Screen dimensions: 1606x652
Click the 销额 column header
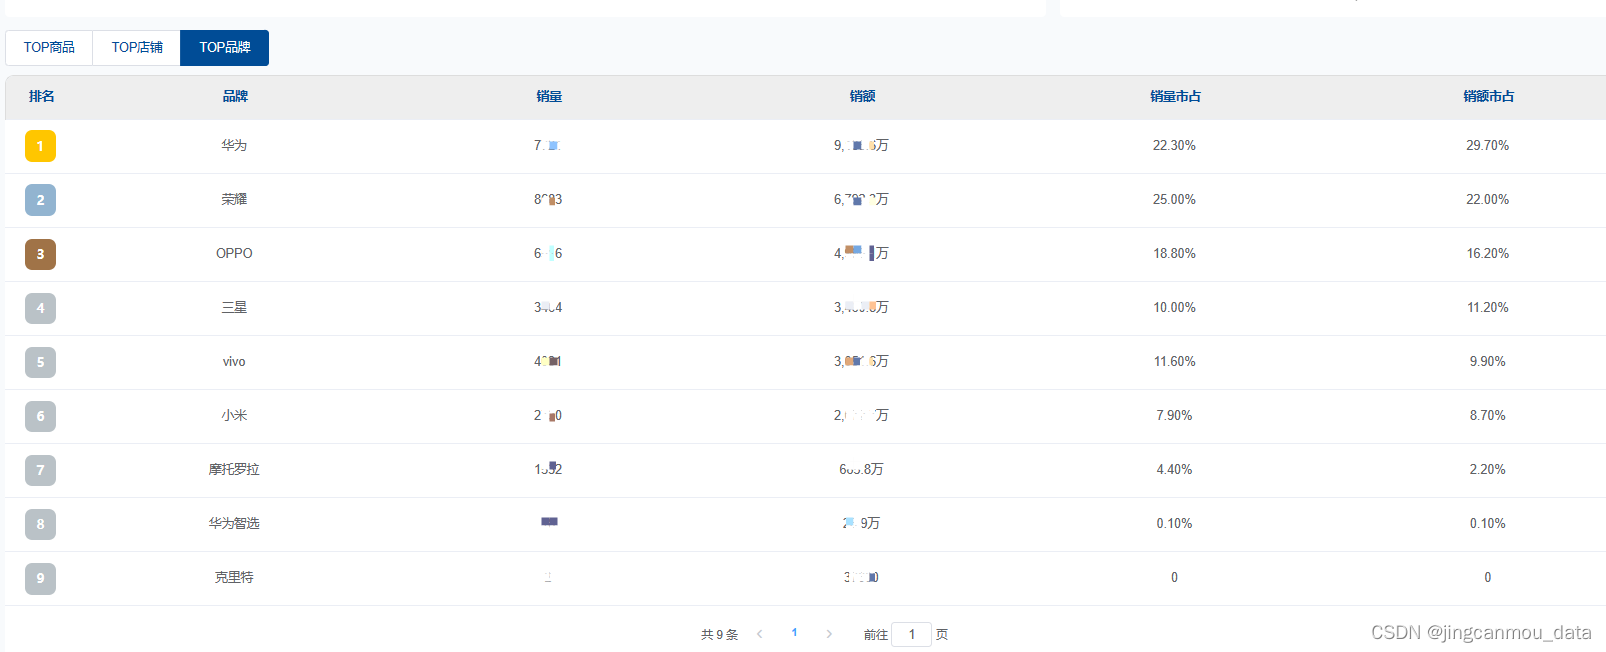click(862, 97)
